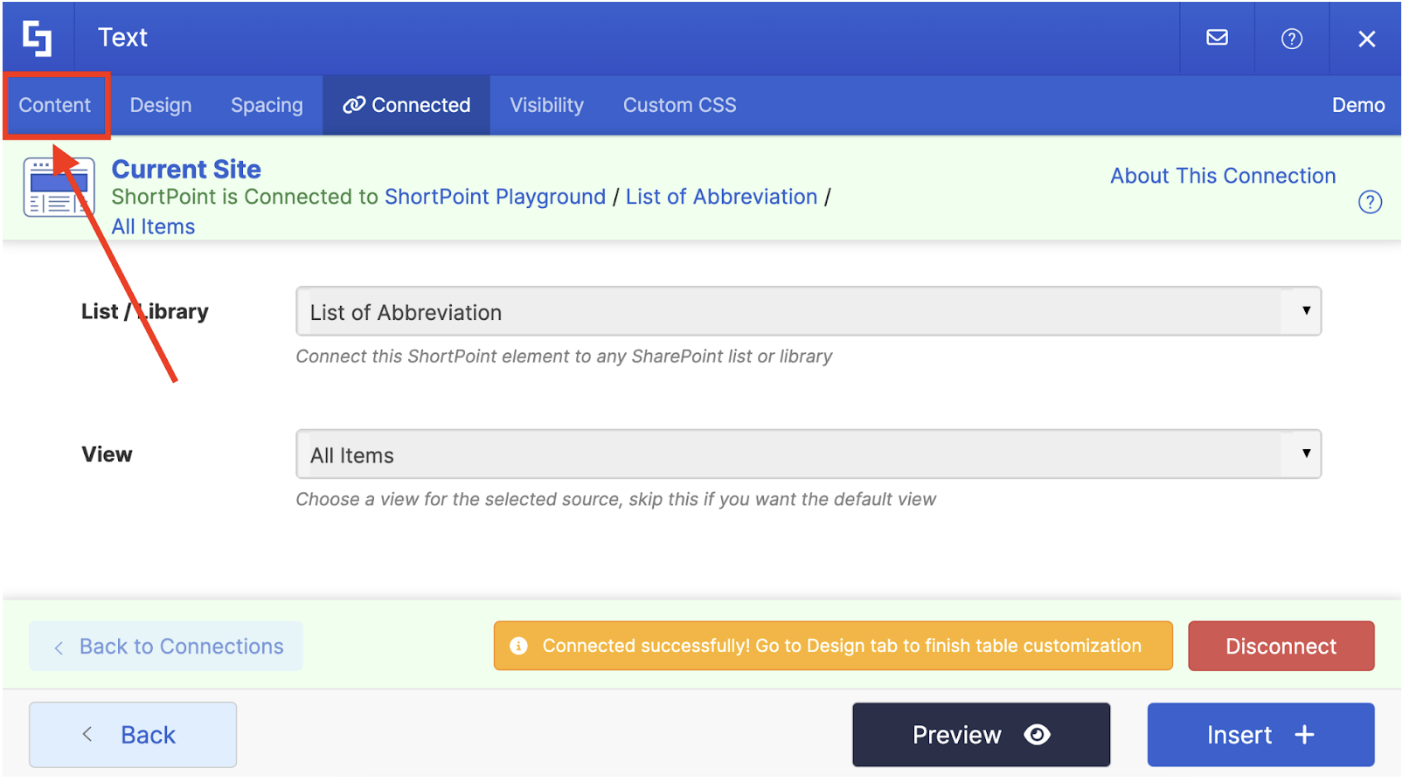Switch to the Content tab
The height and width of the screenshot is (780, 1402).
click(55, 105)
